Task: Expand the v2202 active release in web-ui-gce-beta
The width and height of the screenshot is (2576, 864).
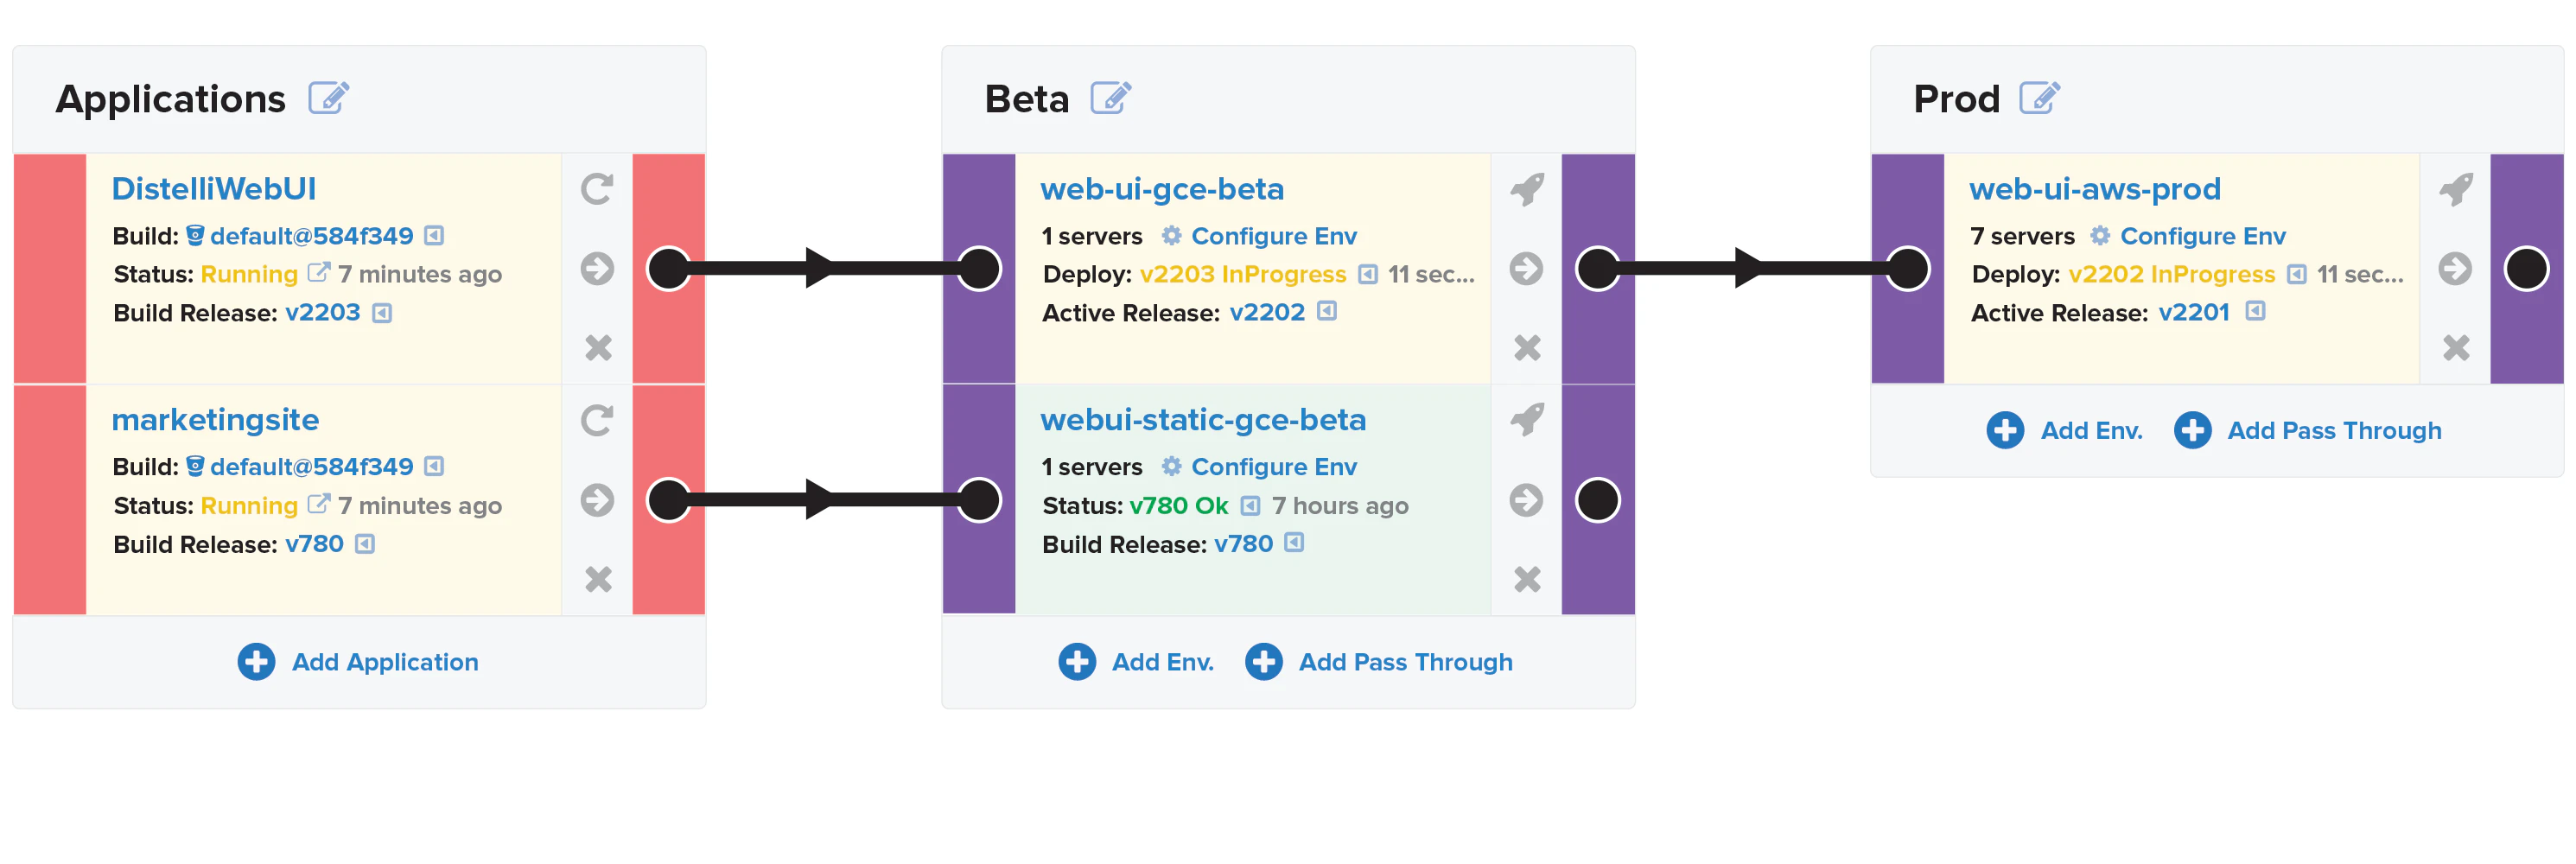Action: tap(1327, 312)
